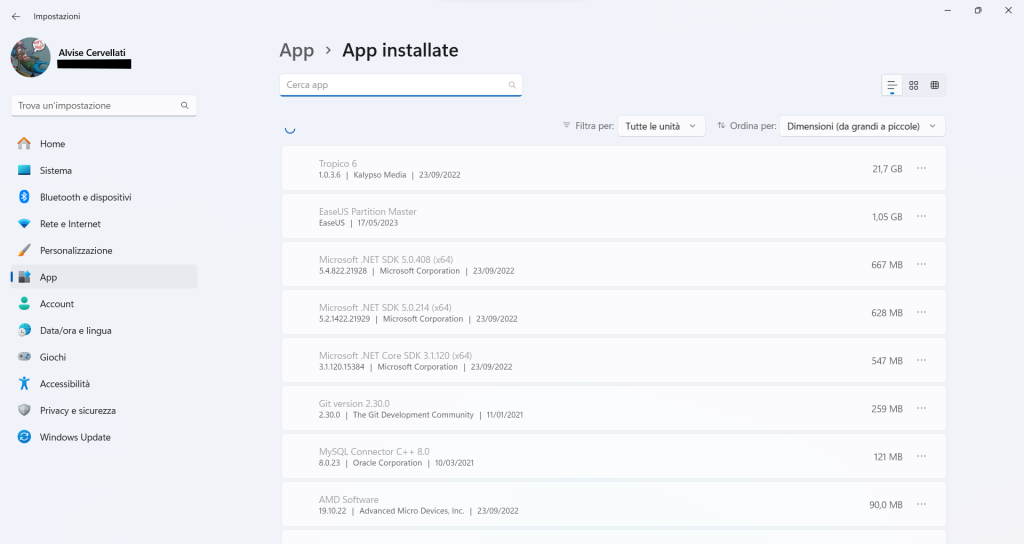Open three-dot menu for Tropico 6
The height and width of the screenshot is (544, 1024).
coord(921,168)
